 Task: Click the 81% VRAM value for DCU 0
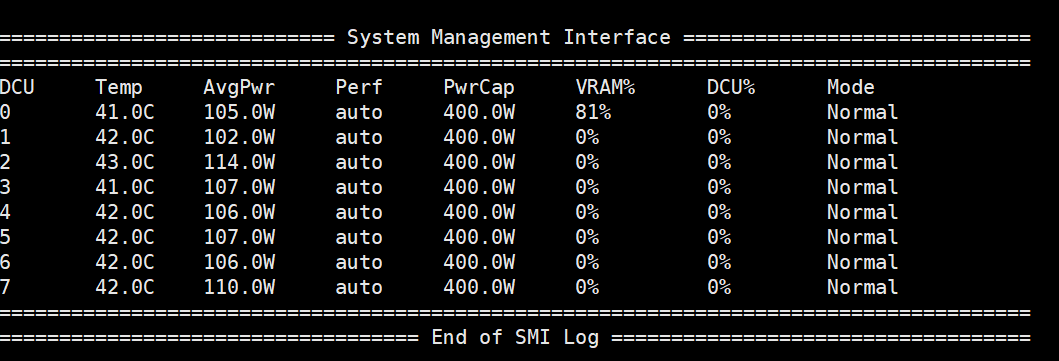593,112
